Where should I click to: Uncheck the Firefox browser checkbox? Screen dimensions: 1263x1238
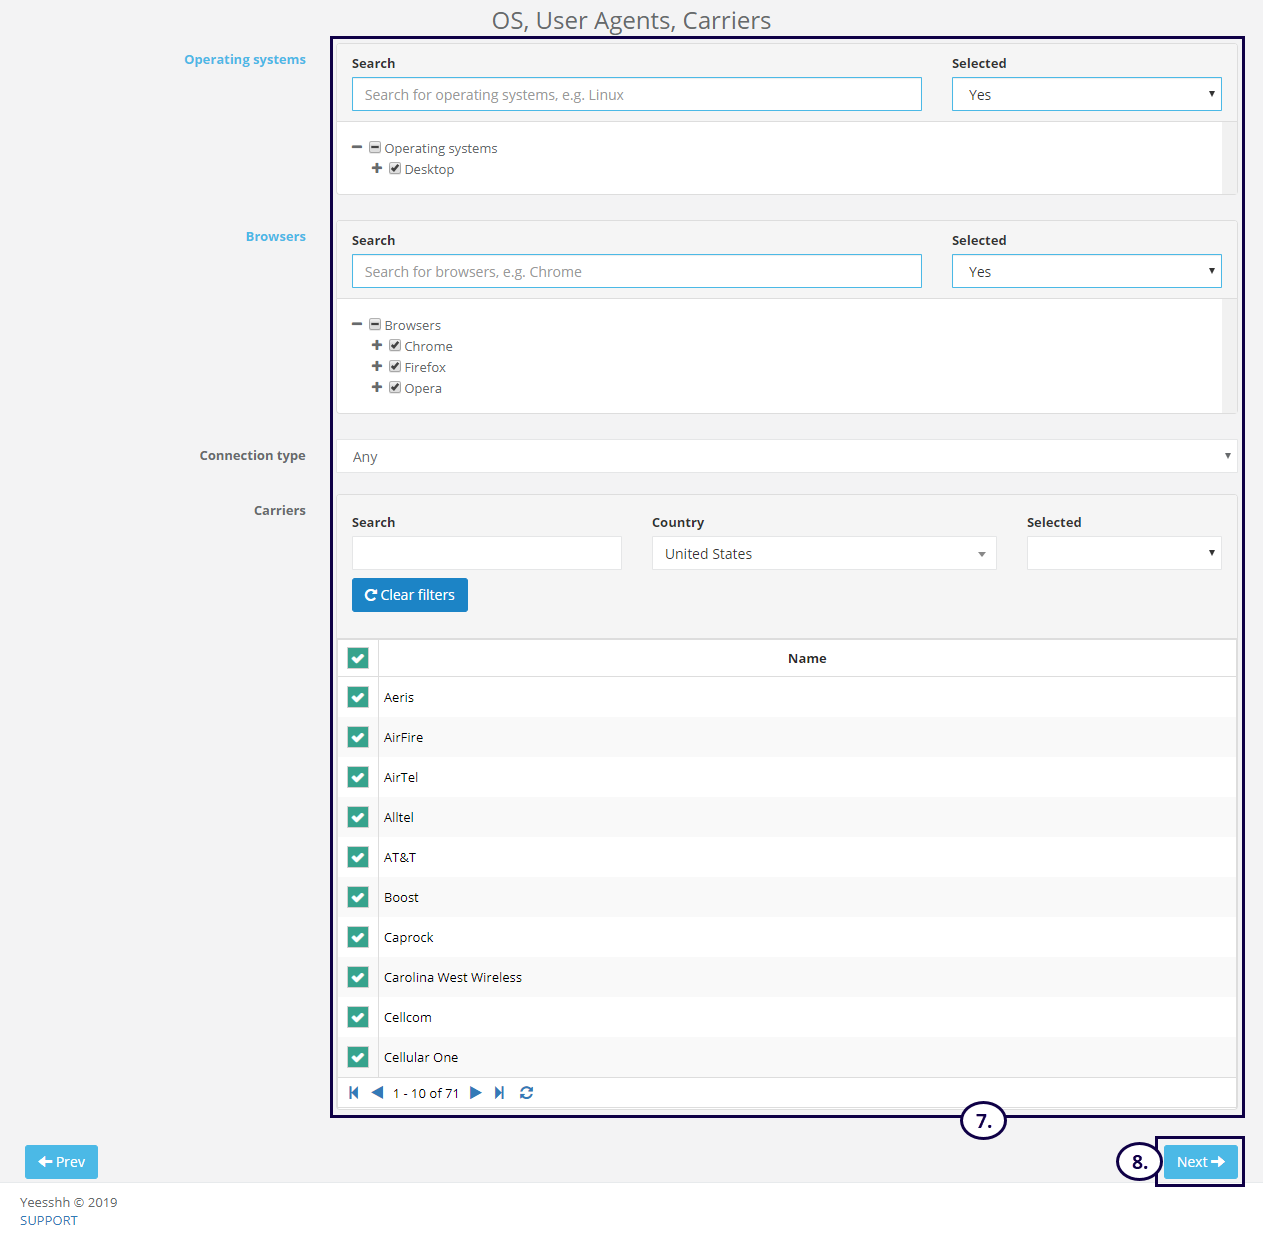(x=395, y=367)
